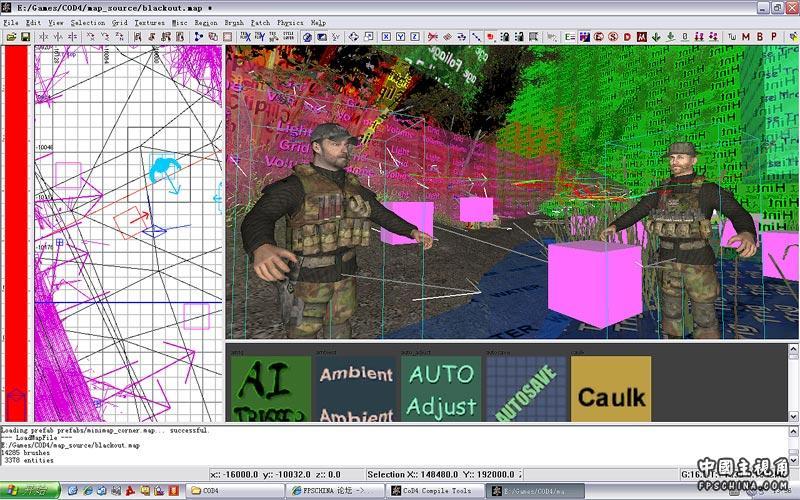Click the connect entities node icon
Image resolution: width=800 pixels, height=500 pixels.
tap(198, 37)
